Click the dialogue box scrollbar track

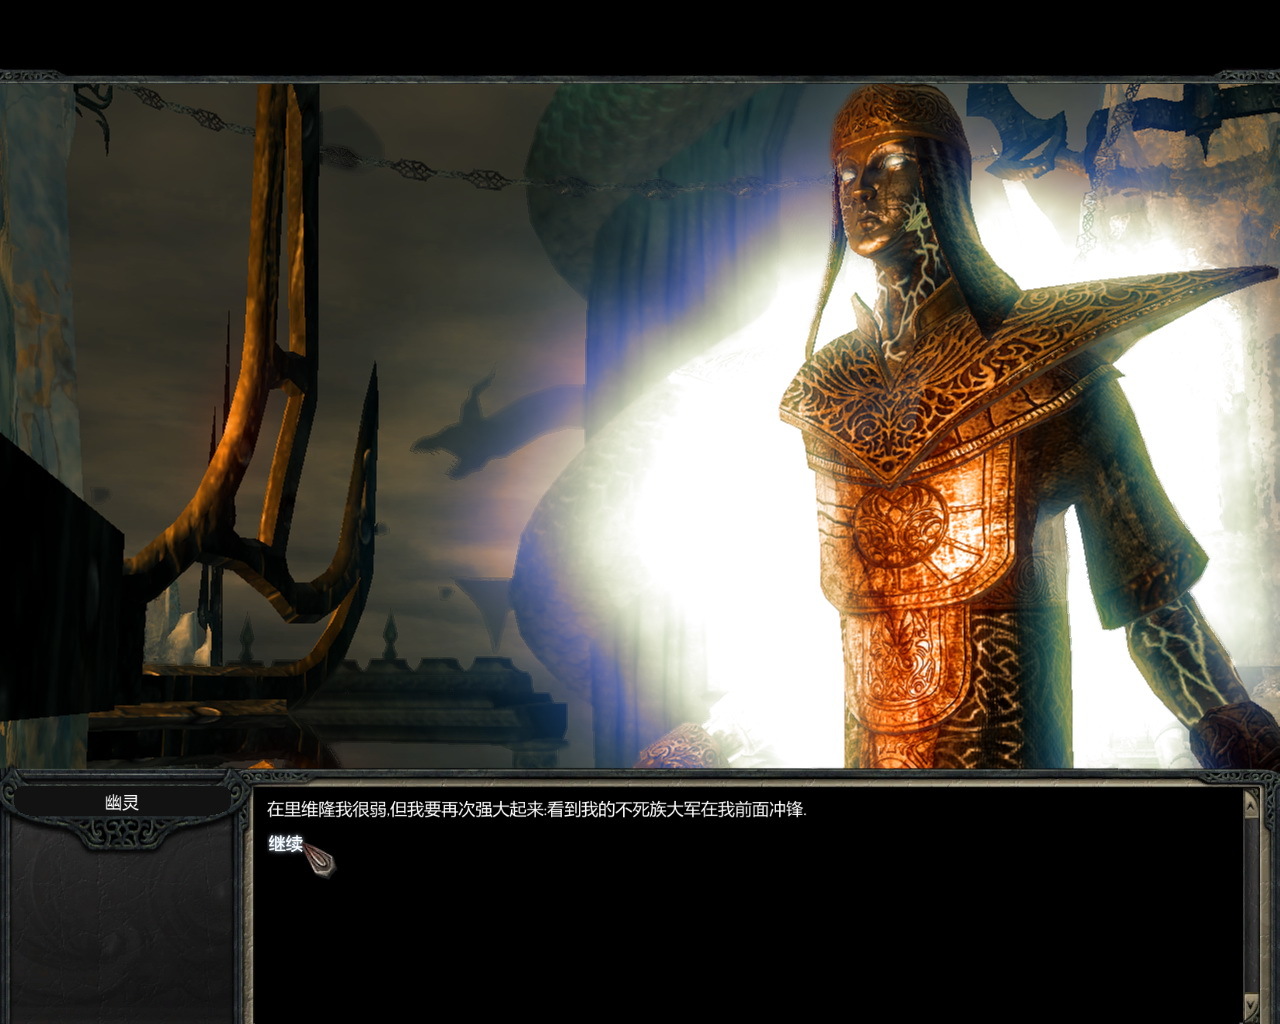pyautogui.click(x=1250, y=900)
